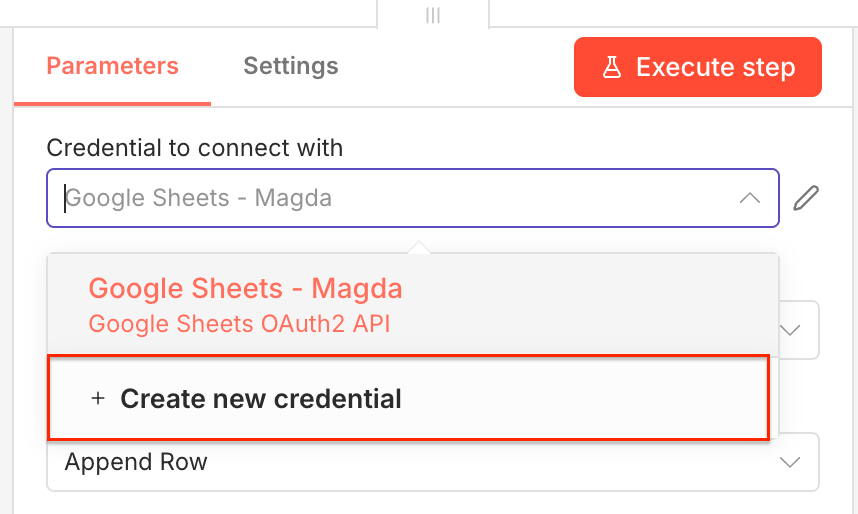Expand the Append Row operation chevron
This screenshot has height=514, width=858.
pos(790,462)
